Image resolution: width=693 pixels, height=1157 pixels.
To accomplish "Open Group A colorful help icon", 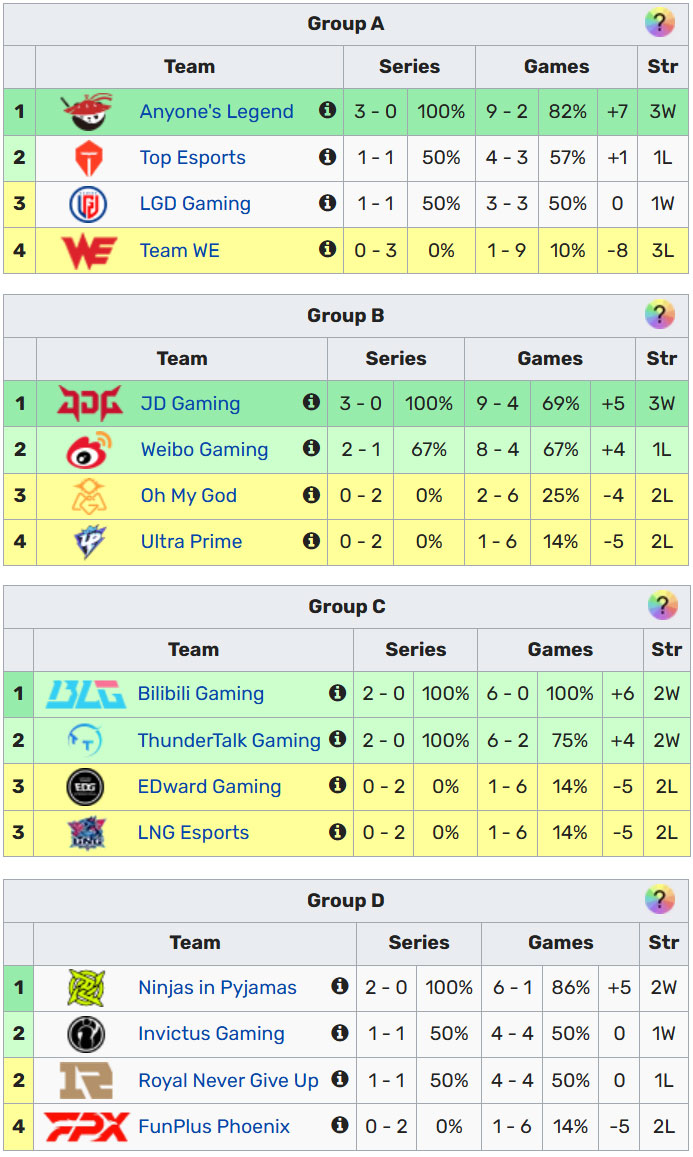I will tap(659, 24).
